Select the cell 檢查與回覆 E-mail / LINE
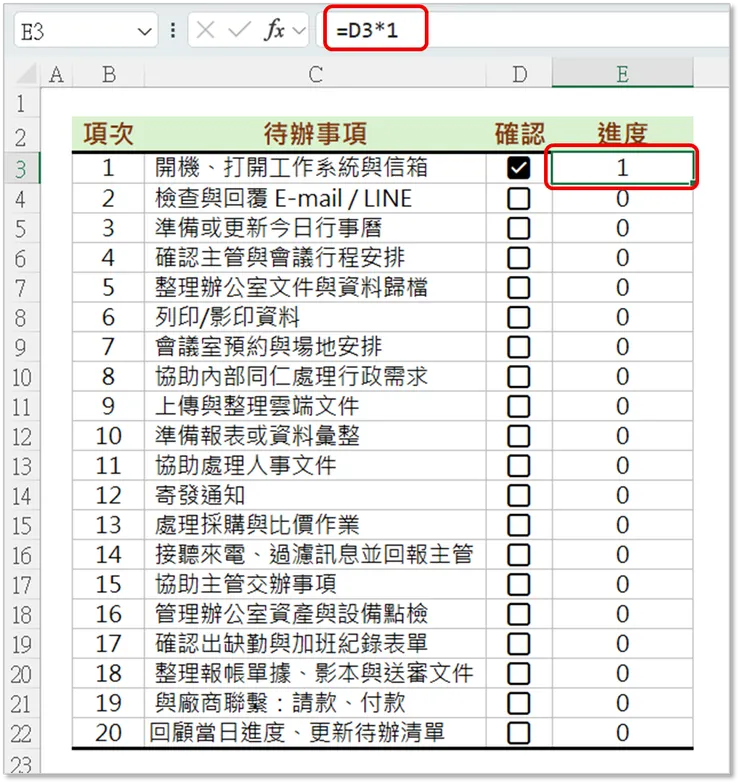The image size is (740, 784). pyautogui.click(x=315, y=198)
